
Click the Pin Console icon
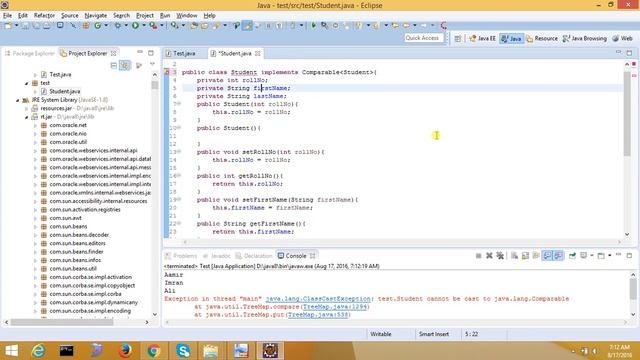[572, 256]
